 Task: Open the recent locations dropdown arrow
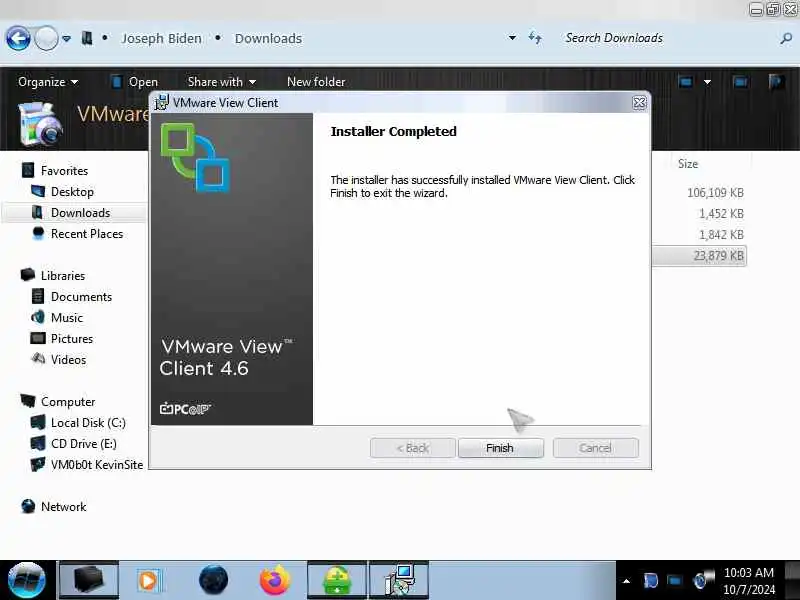pyautogui.click(x=66, y=38)
